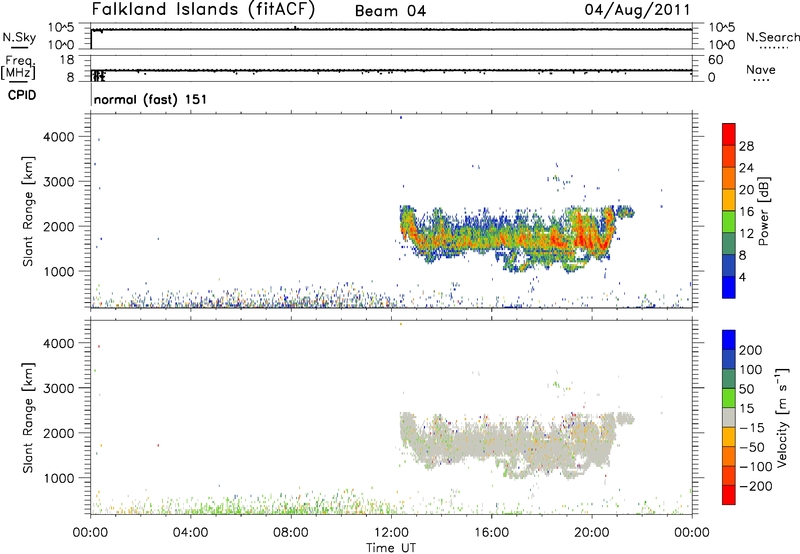Click the '12:00' time tick label
Screen dimensions: 800x554
click(391, 533)
